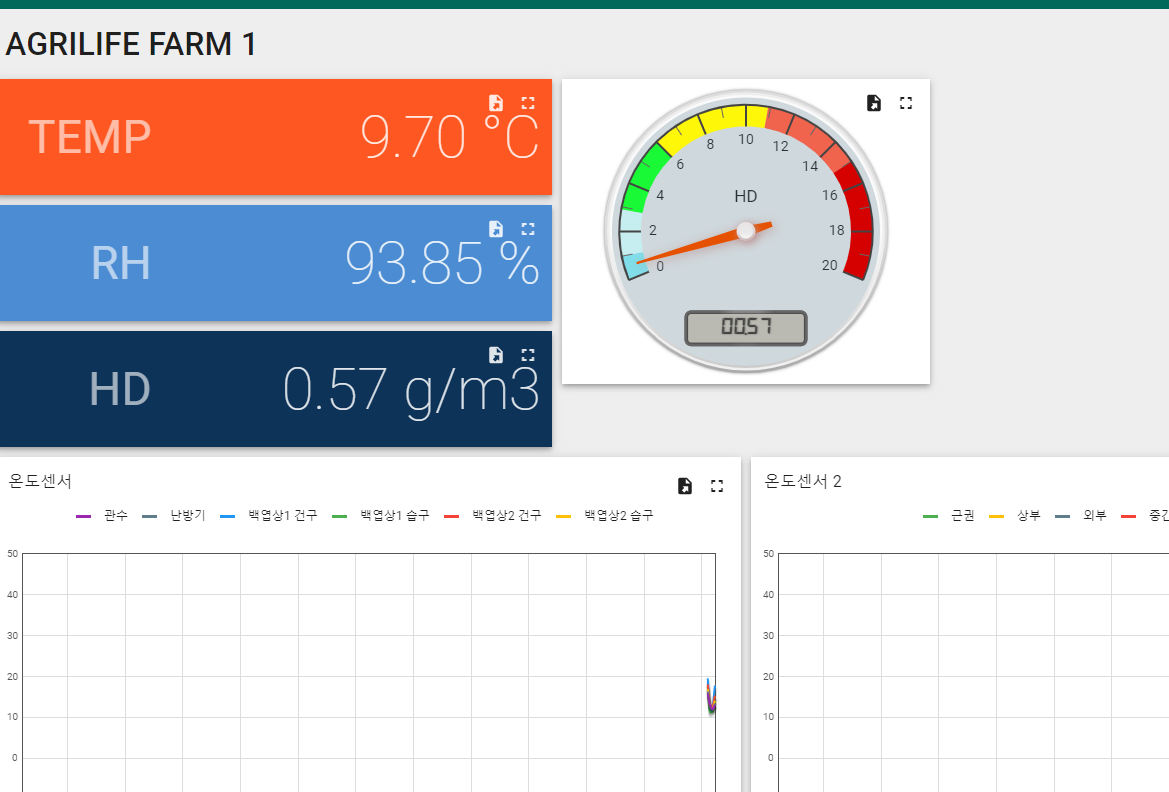Click the 93.85 % humidity value
1169x792 pixels.
click(x=442, y=263)
